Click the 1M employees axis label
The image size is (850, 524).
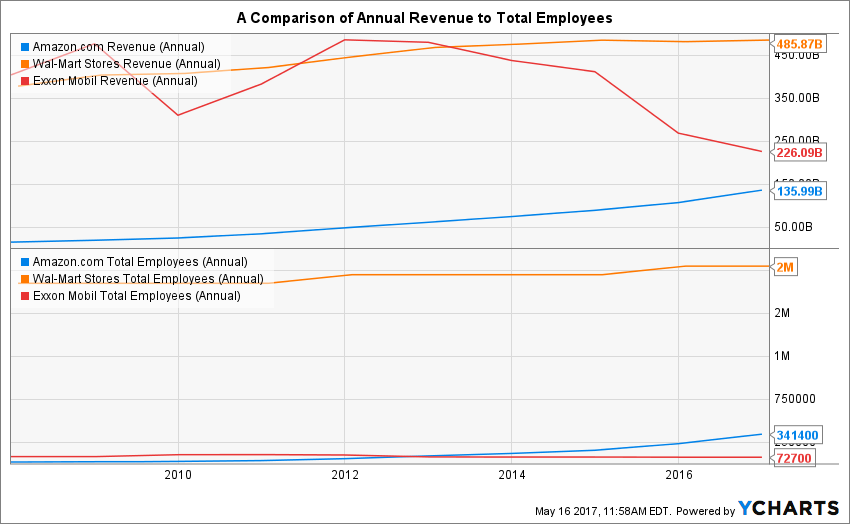[782, 356]
